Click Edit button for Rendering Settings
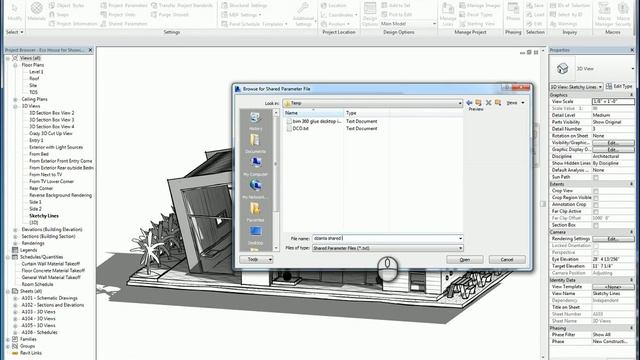 click(x=613, y=239)
